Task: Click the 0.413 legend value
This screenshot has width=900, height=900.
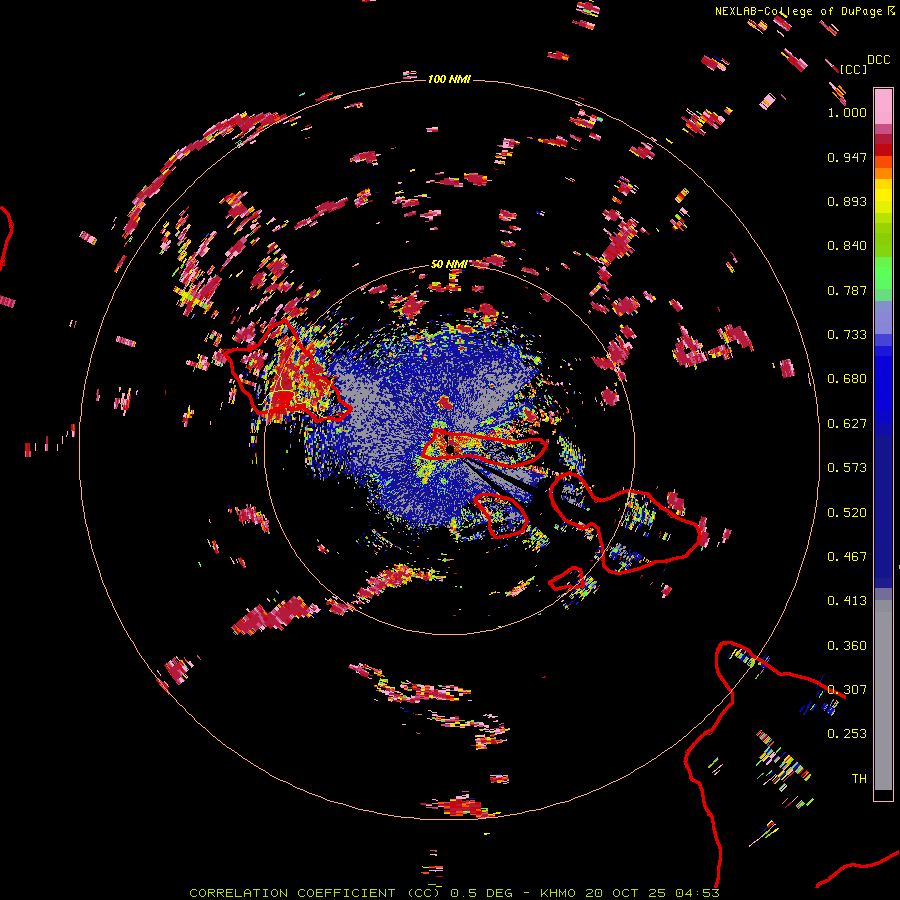Action: pyautogui.click(x=847, y=601)
